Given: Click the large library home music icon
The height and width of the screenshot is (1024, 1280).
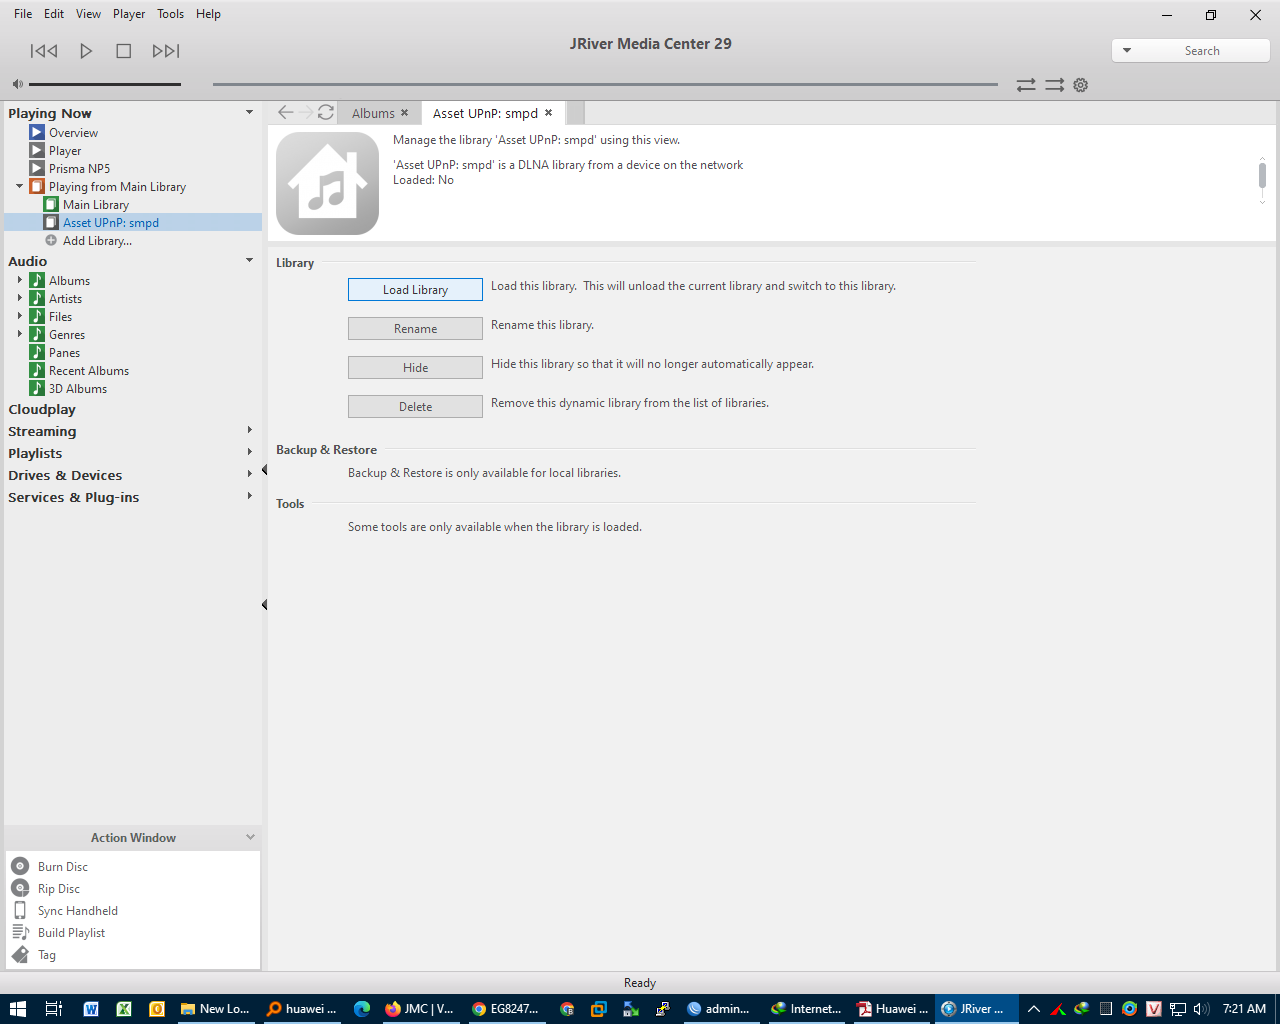Looking at the screenshot, I should click(327, 183).
